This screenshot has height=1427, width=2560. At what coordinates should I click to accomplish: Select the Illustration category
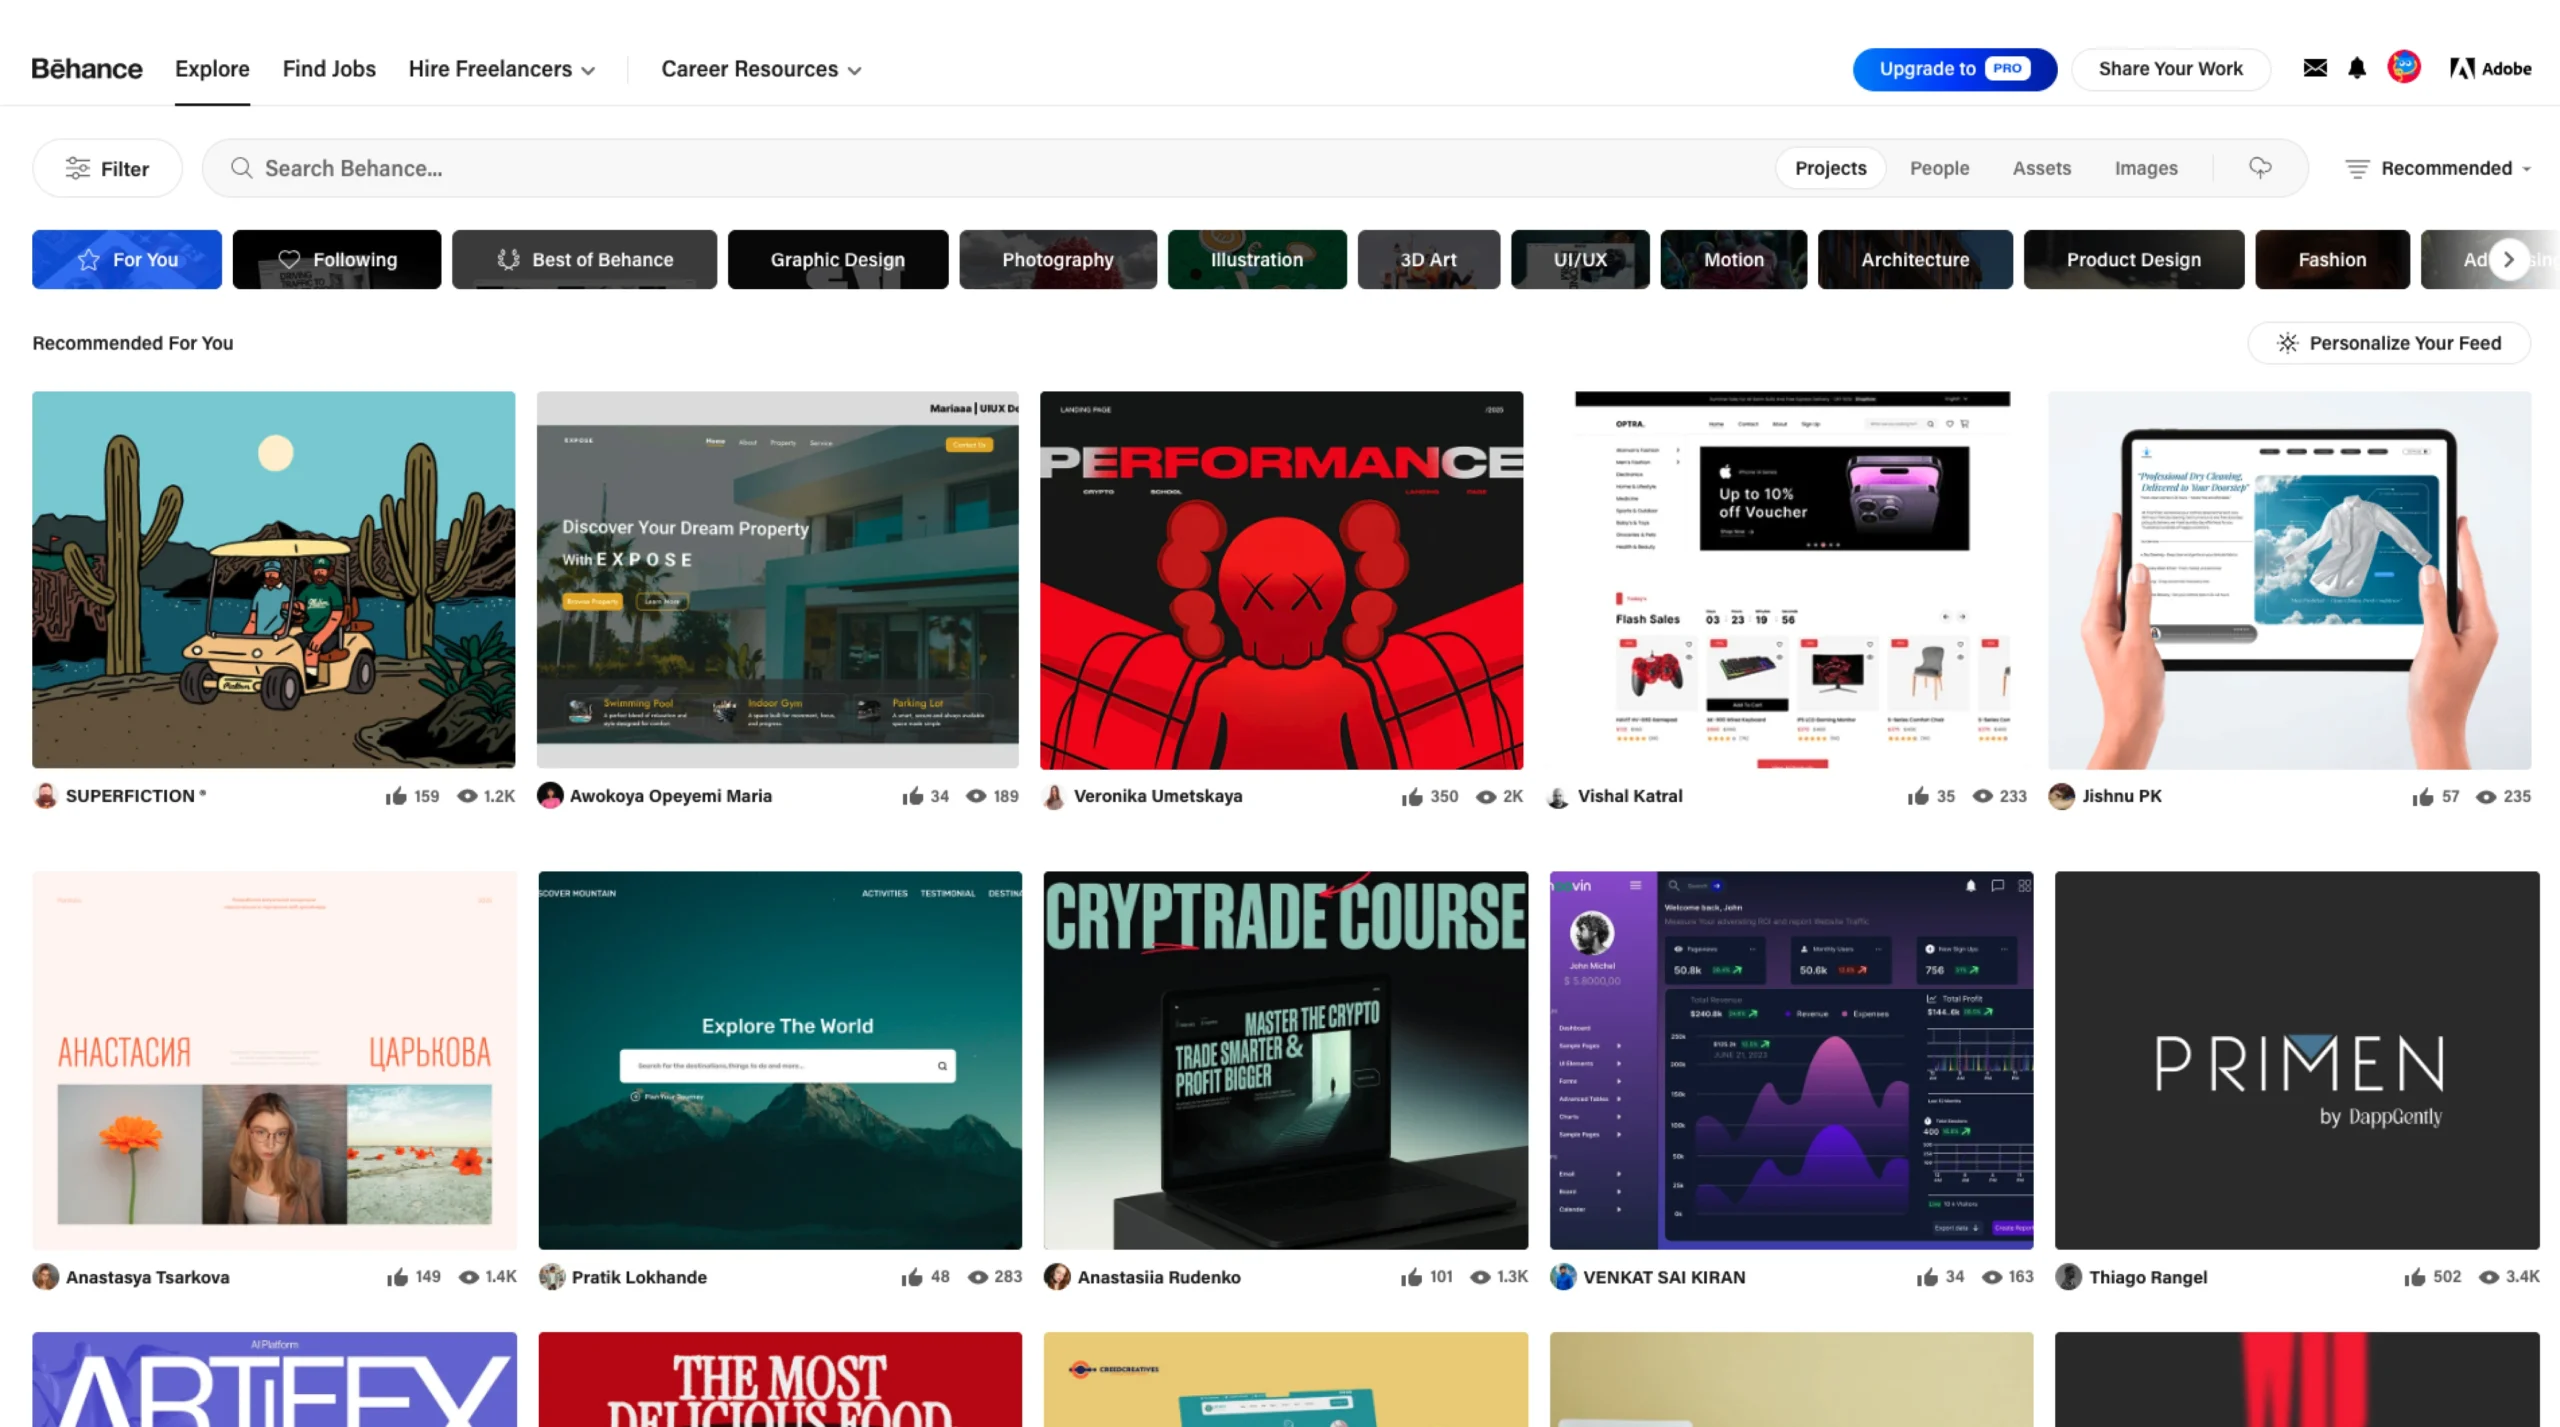[x=1257, y=260]
